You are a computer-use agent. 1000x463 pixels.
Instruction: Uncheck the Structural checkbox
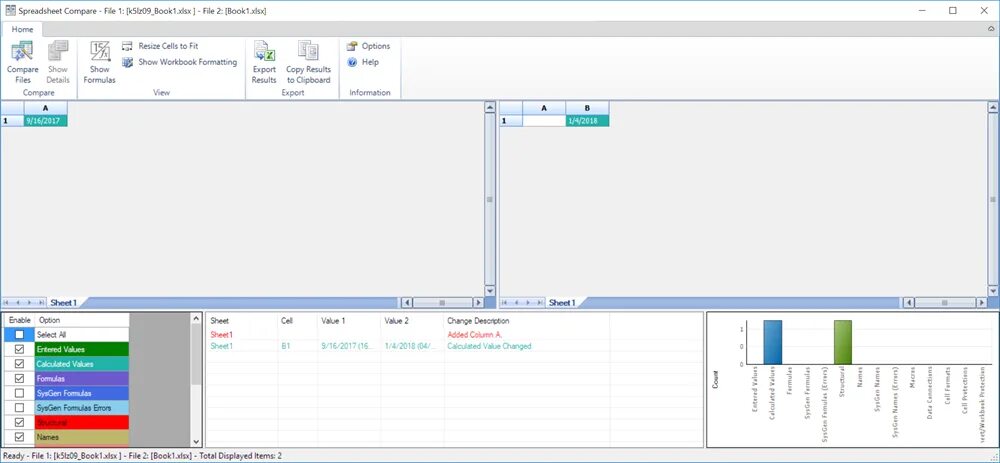pos(20,423)
